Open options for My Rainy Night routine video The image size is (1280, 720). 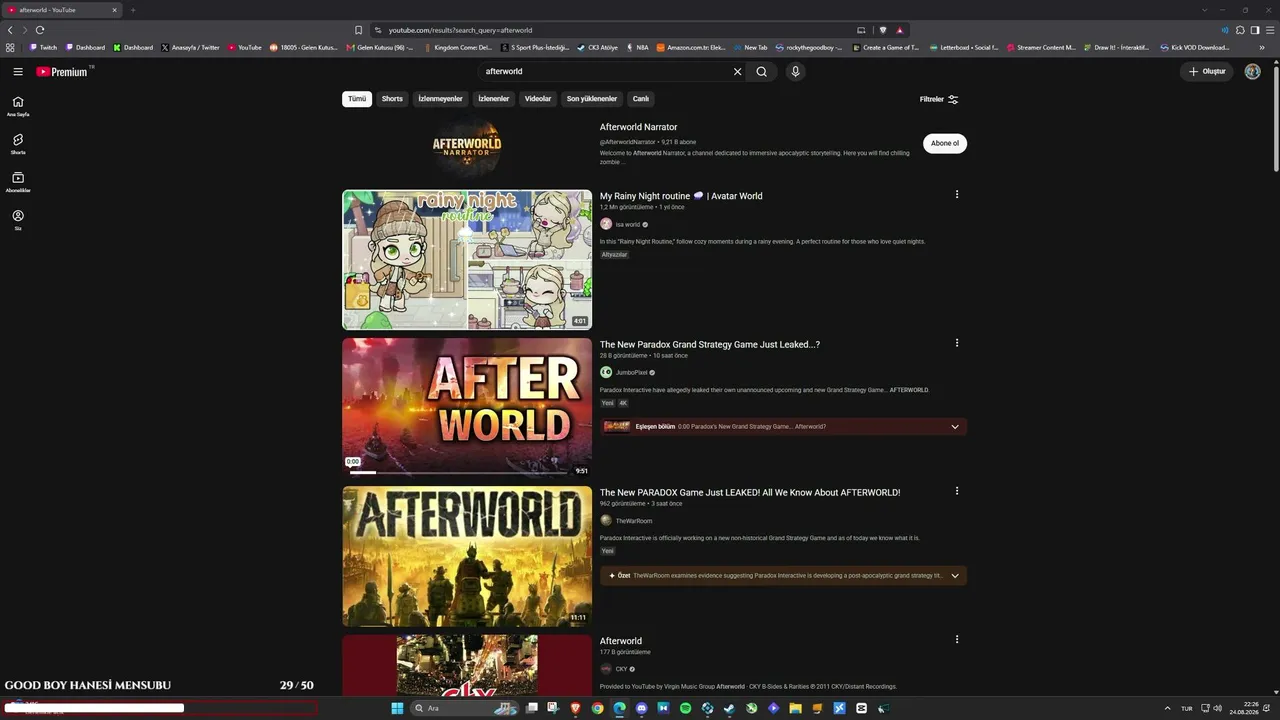[957, 195]
